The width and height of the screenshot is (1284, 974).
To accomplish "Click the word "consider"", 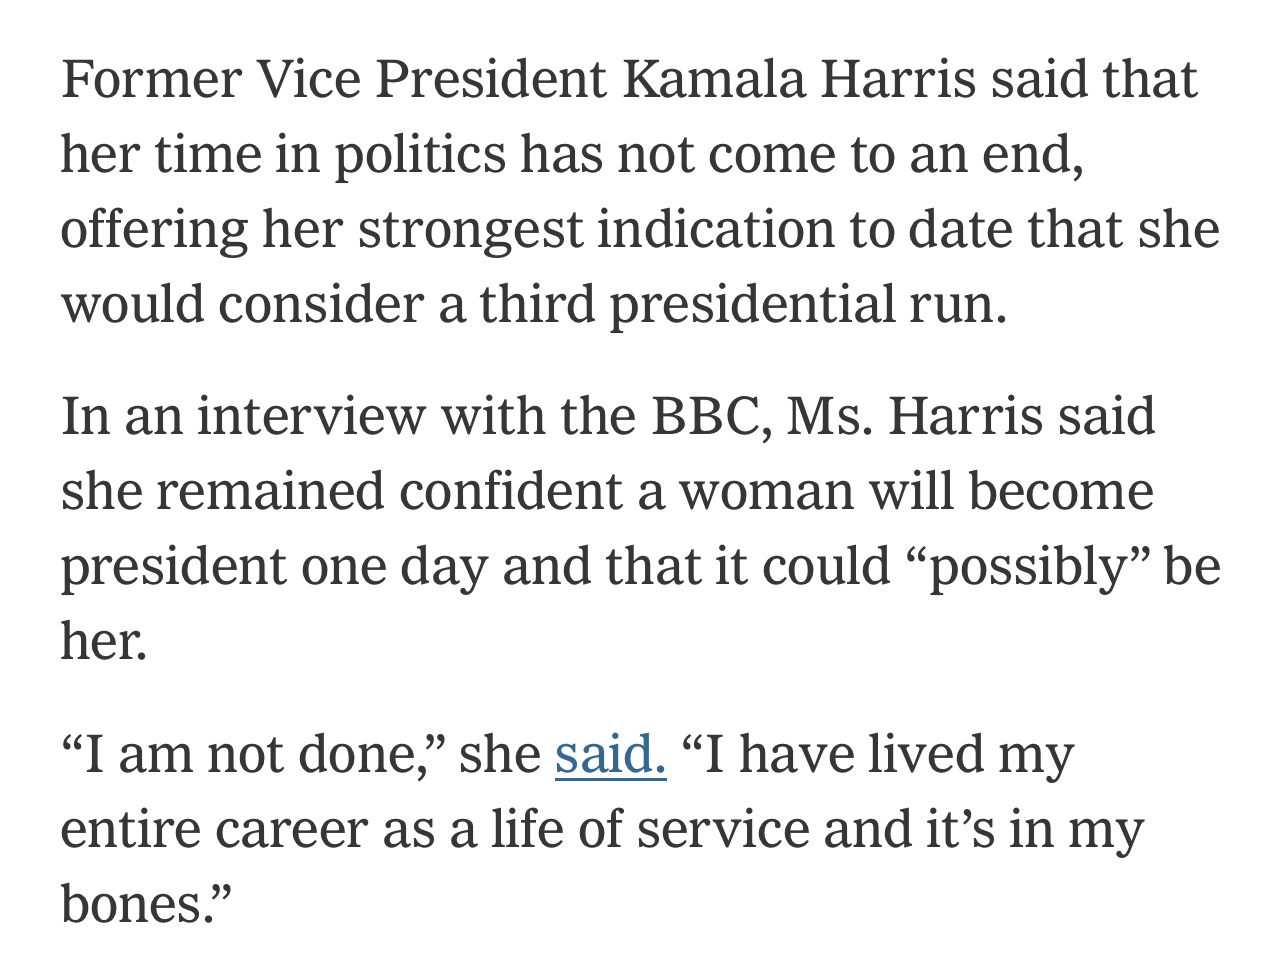I will pyautogui.click(x=320, y=305).
